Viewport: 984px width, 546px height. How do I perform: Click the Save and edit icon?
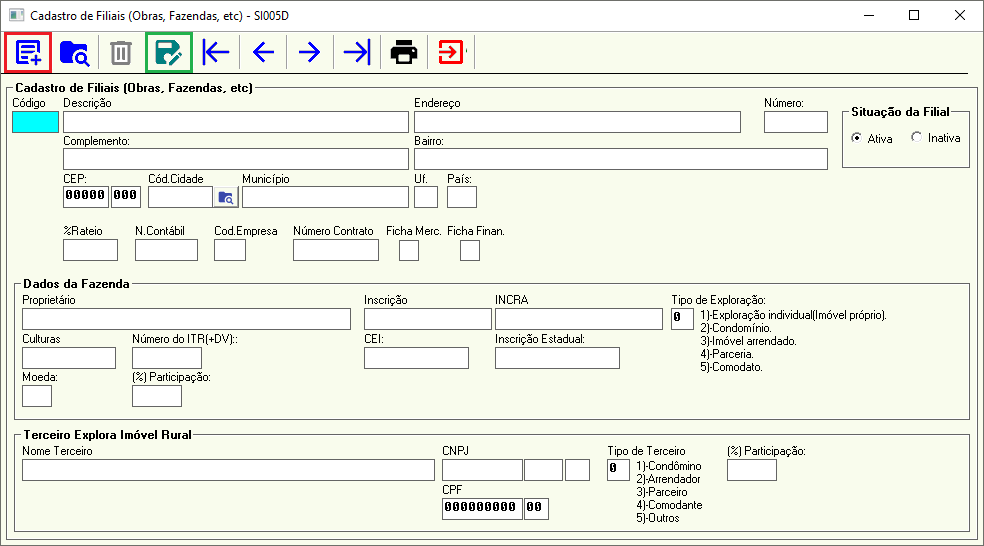click(x=169, y=53)
